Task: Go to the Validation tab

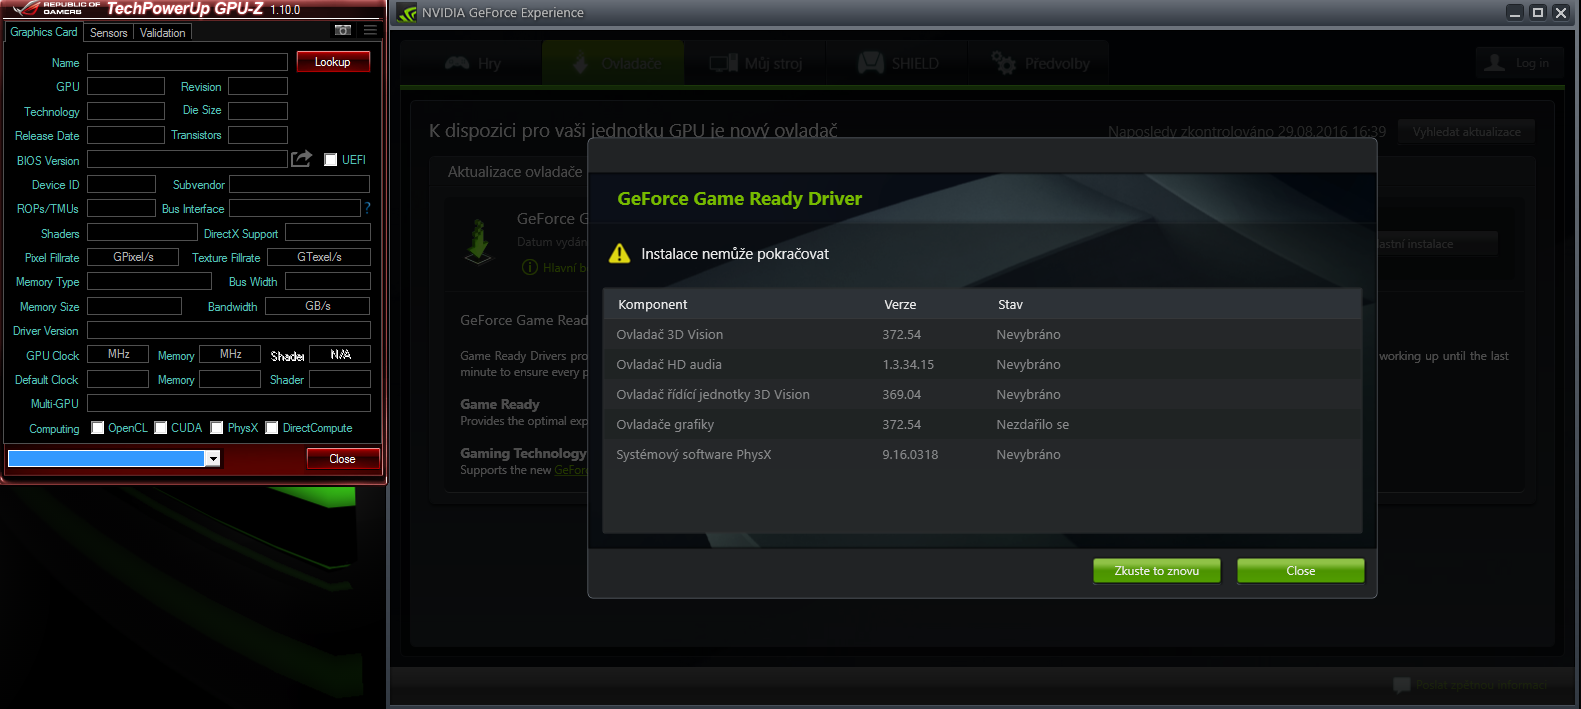Action: pyautogui.click(x=163, y=33)
